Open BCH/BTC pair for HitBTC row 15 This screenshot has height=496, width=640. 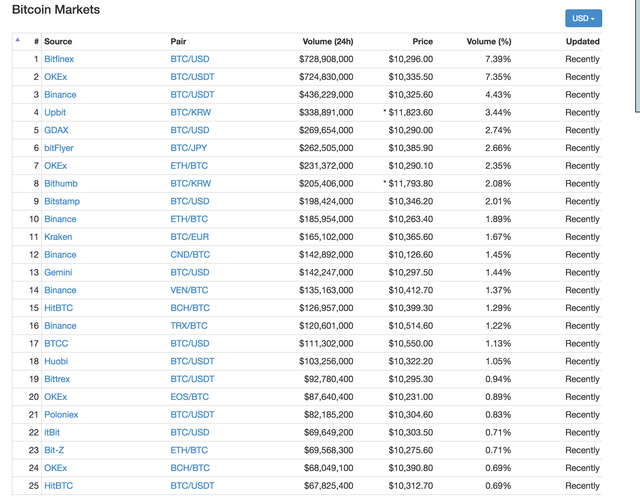[190, 308]
